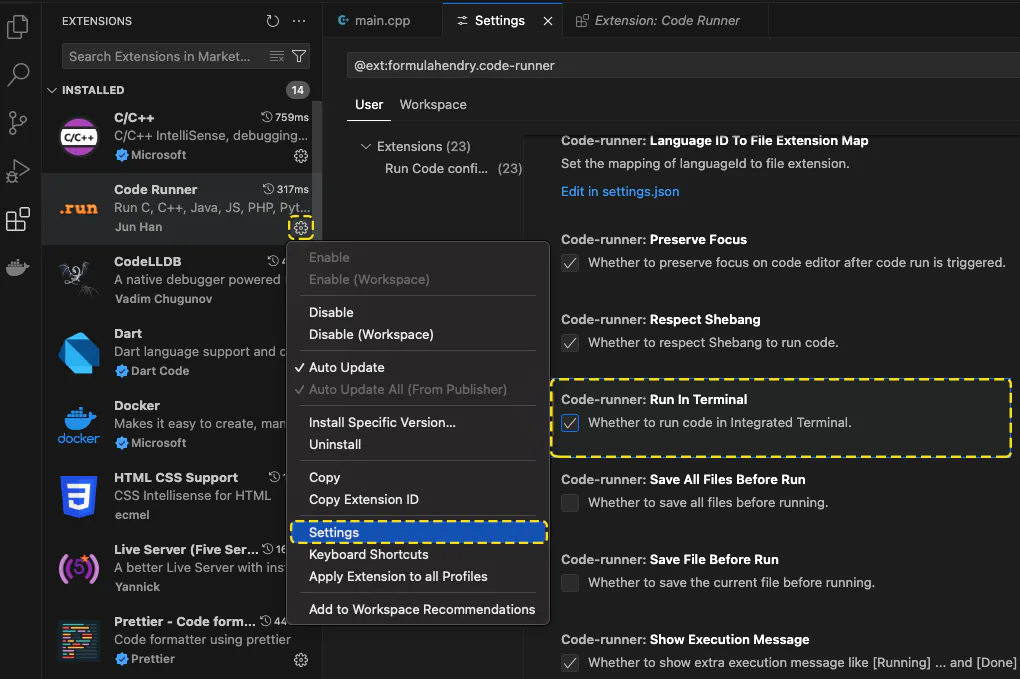Image resolution: width=1020 pixels, height=679 pixels.
Task: Uncheck the Run In Terminal checkbox
Action: click(570, 423)
